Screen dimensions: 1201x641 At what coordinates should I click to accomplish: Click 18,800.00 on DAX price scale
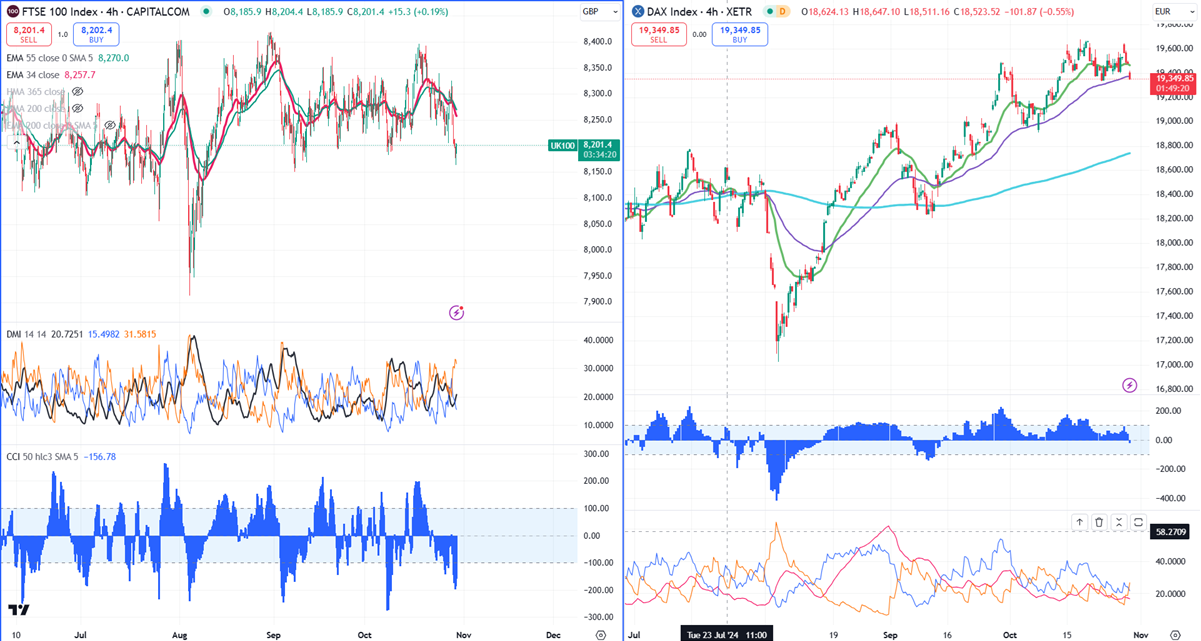pos(1174,145)
